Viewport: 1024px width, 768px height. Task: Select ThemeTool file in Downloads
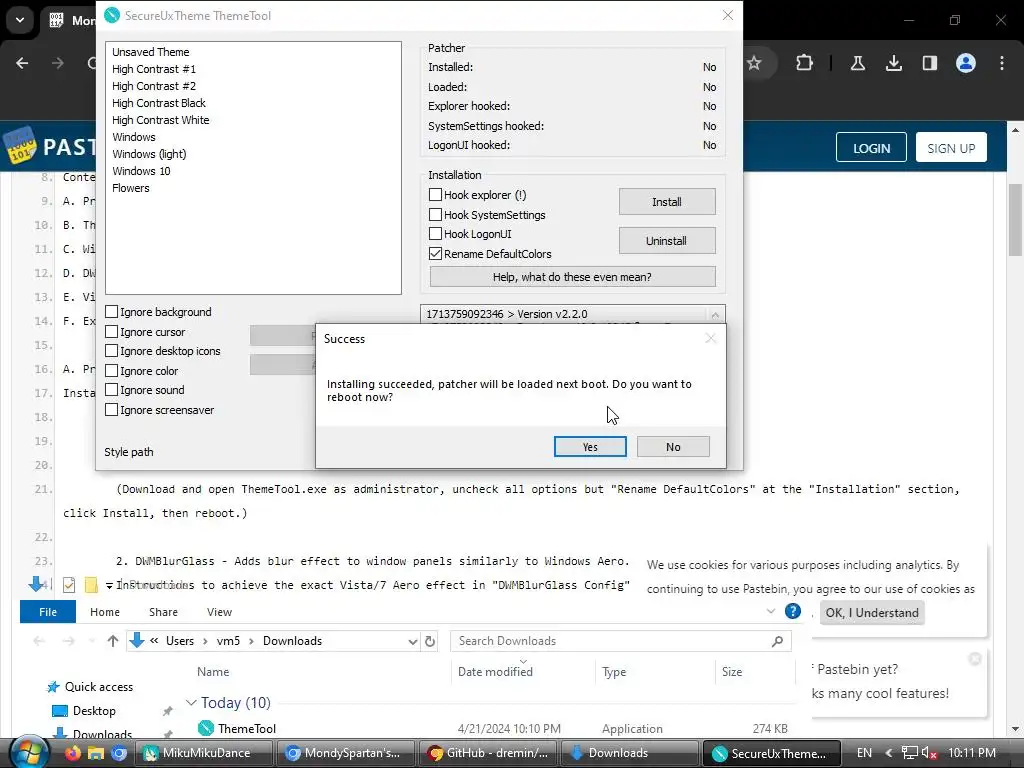[x=247, y=728]
